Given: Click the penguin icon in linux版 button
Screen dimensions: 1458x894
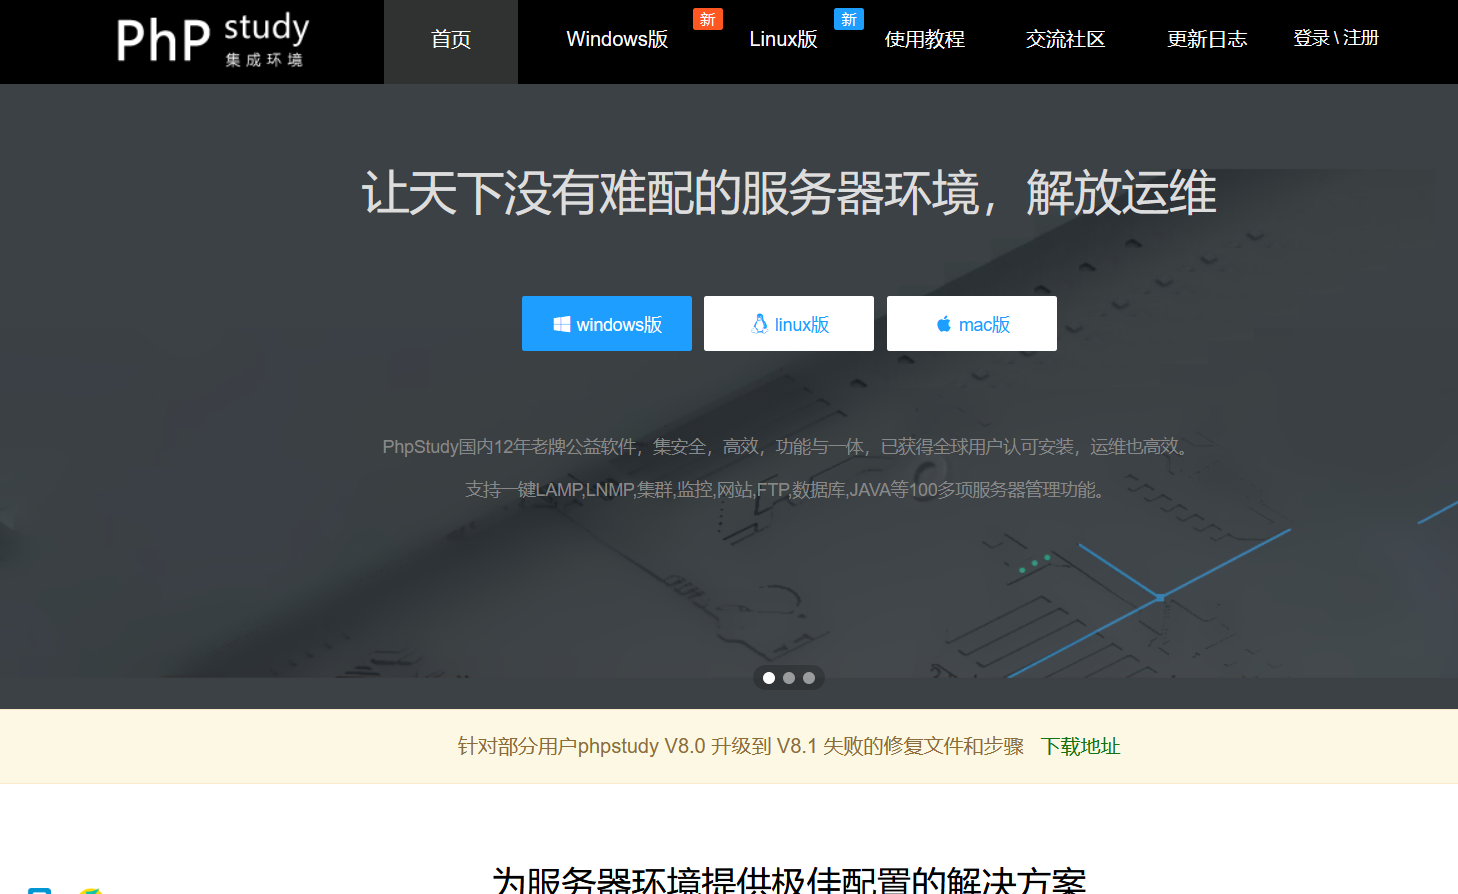Looking at the screenshot, I should click(x=760, y=324).
